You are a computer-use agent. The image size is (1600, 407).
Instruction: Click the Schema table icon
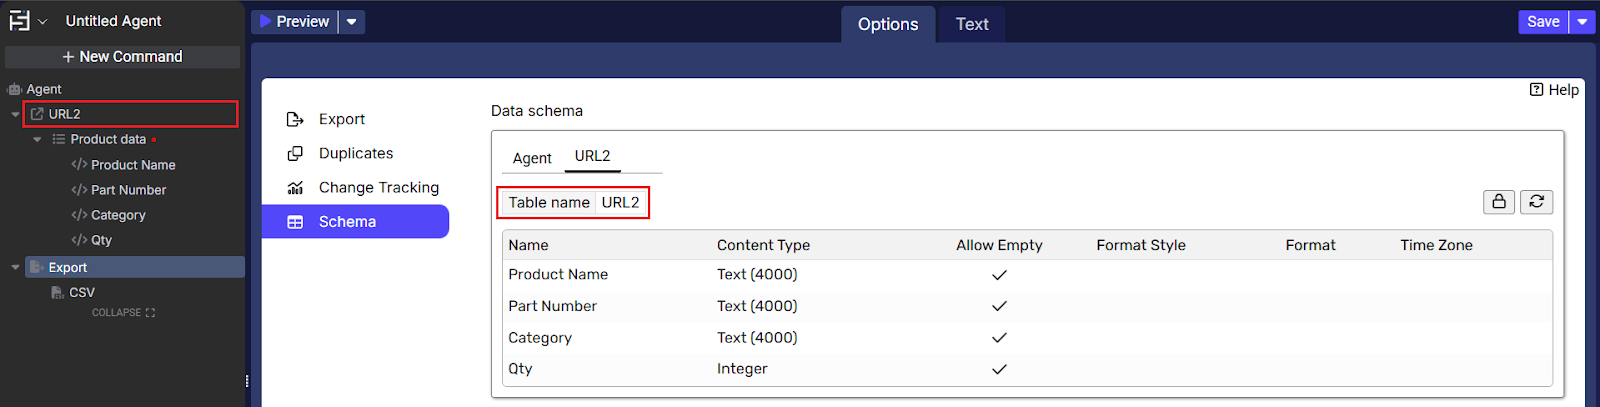[x=295, y=222]
